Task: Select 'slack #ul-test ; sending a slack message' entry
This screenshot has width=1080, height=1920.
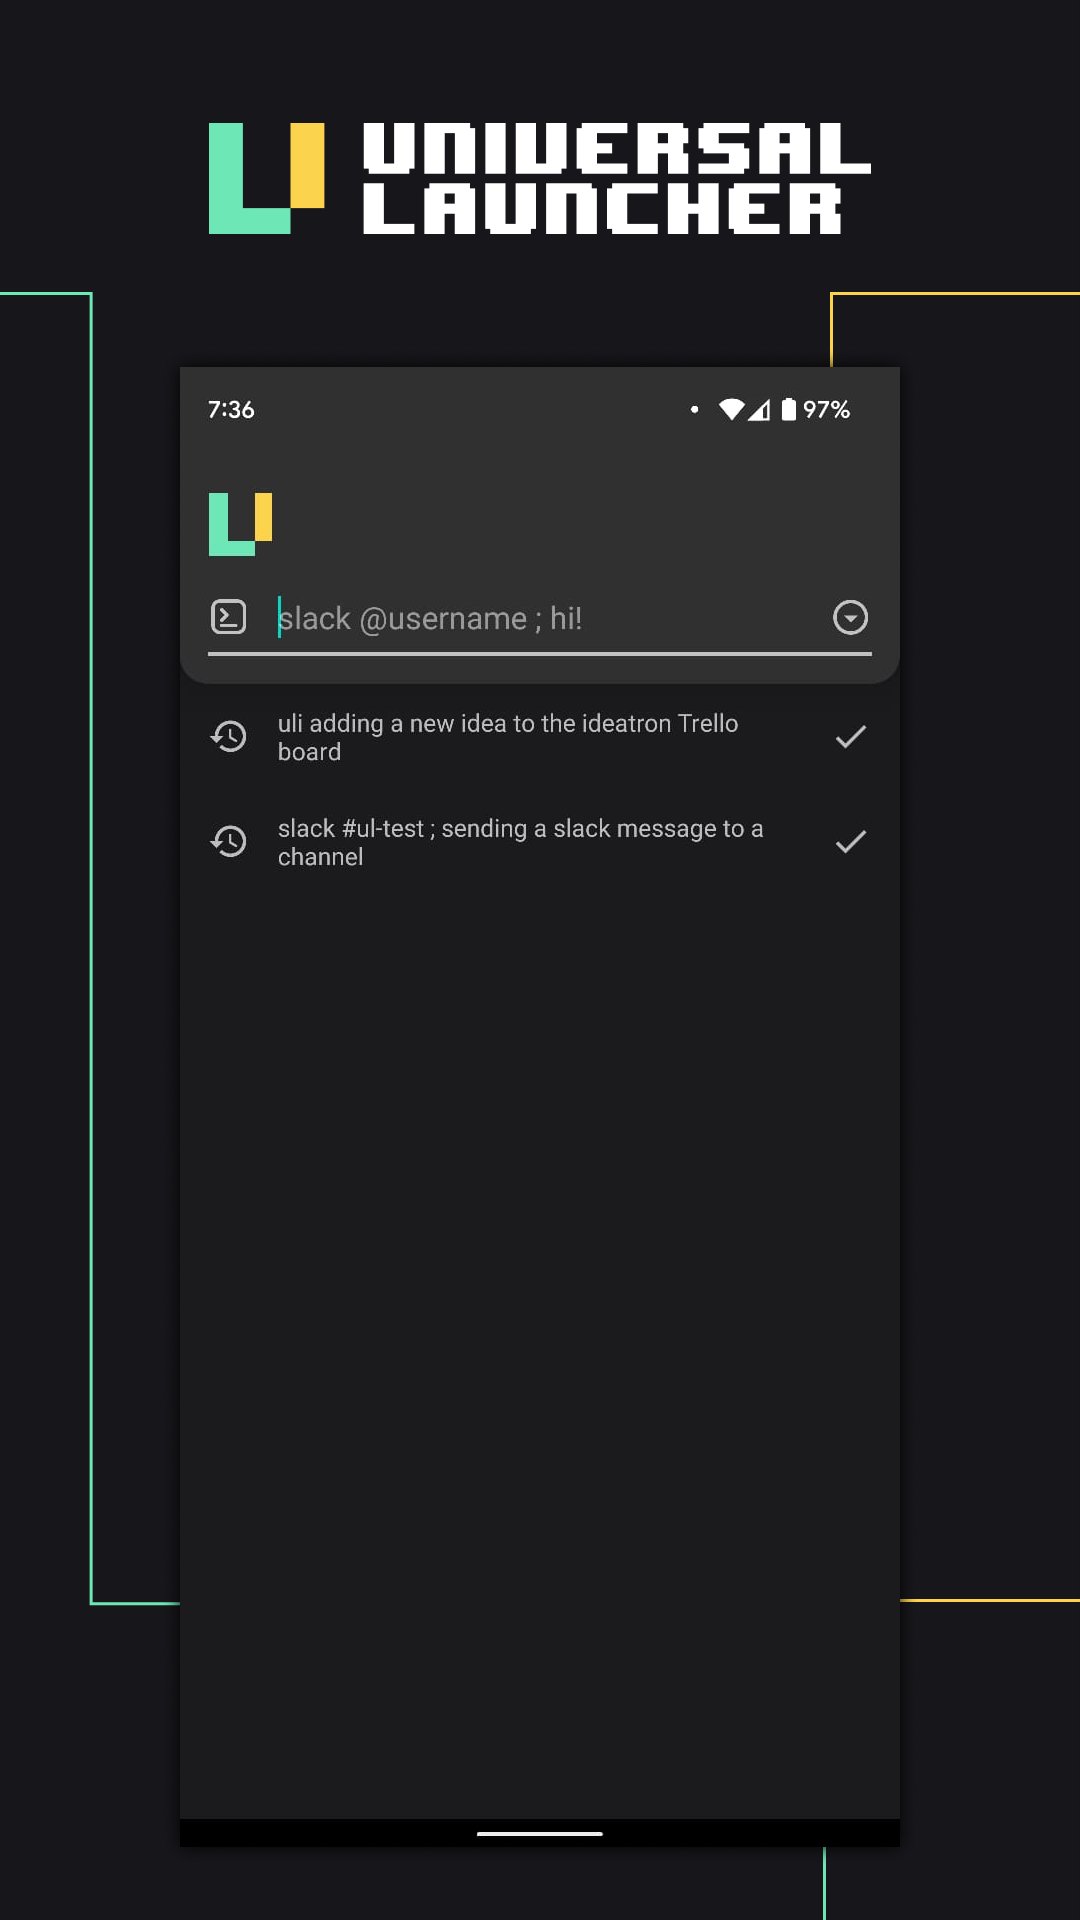Action: point(520,842)
